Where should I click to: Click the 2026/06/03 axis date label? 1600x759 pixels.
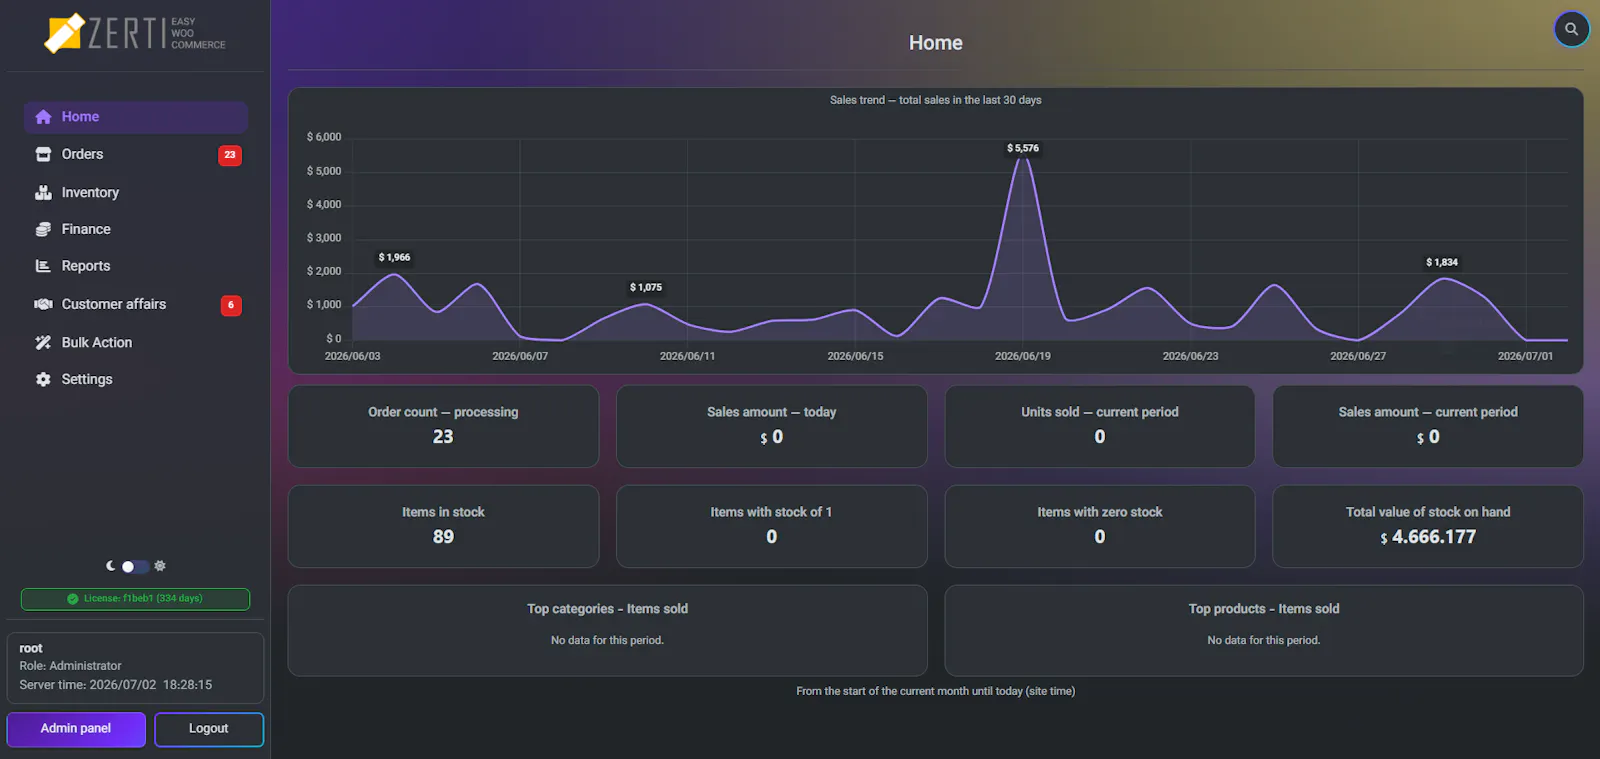click(352, 356)
